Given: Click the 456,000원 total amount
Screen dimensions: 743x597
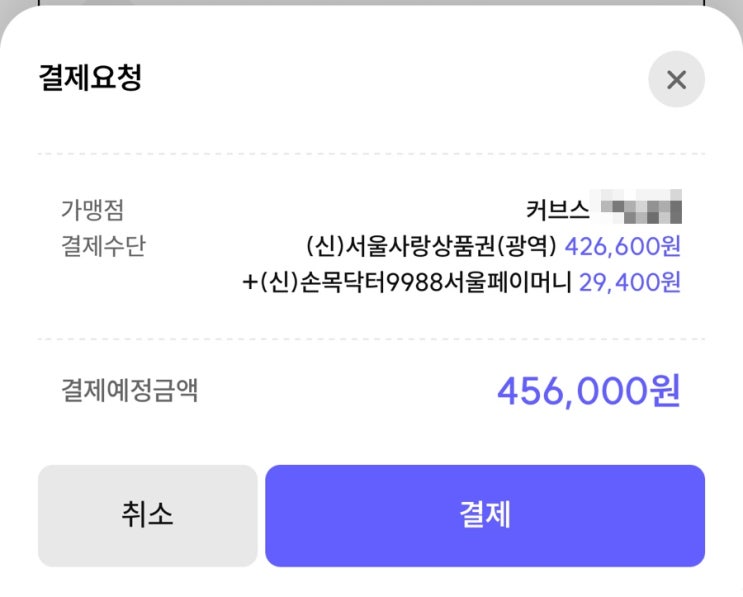Looking at the screenshot, I should 588,391.
